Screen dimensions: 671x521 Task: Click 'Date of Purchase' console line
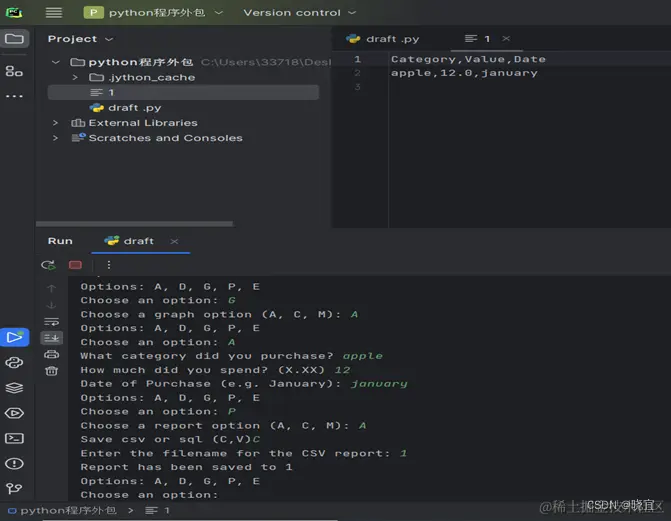244,384
